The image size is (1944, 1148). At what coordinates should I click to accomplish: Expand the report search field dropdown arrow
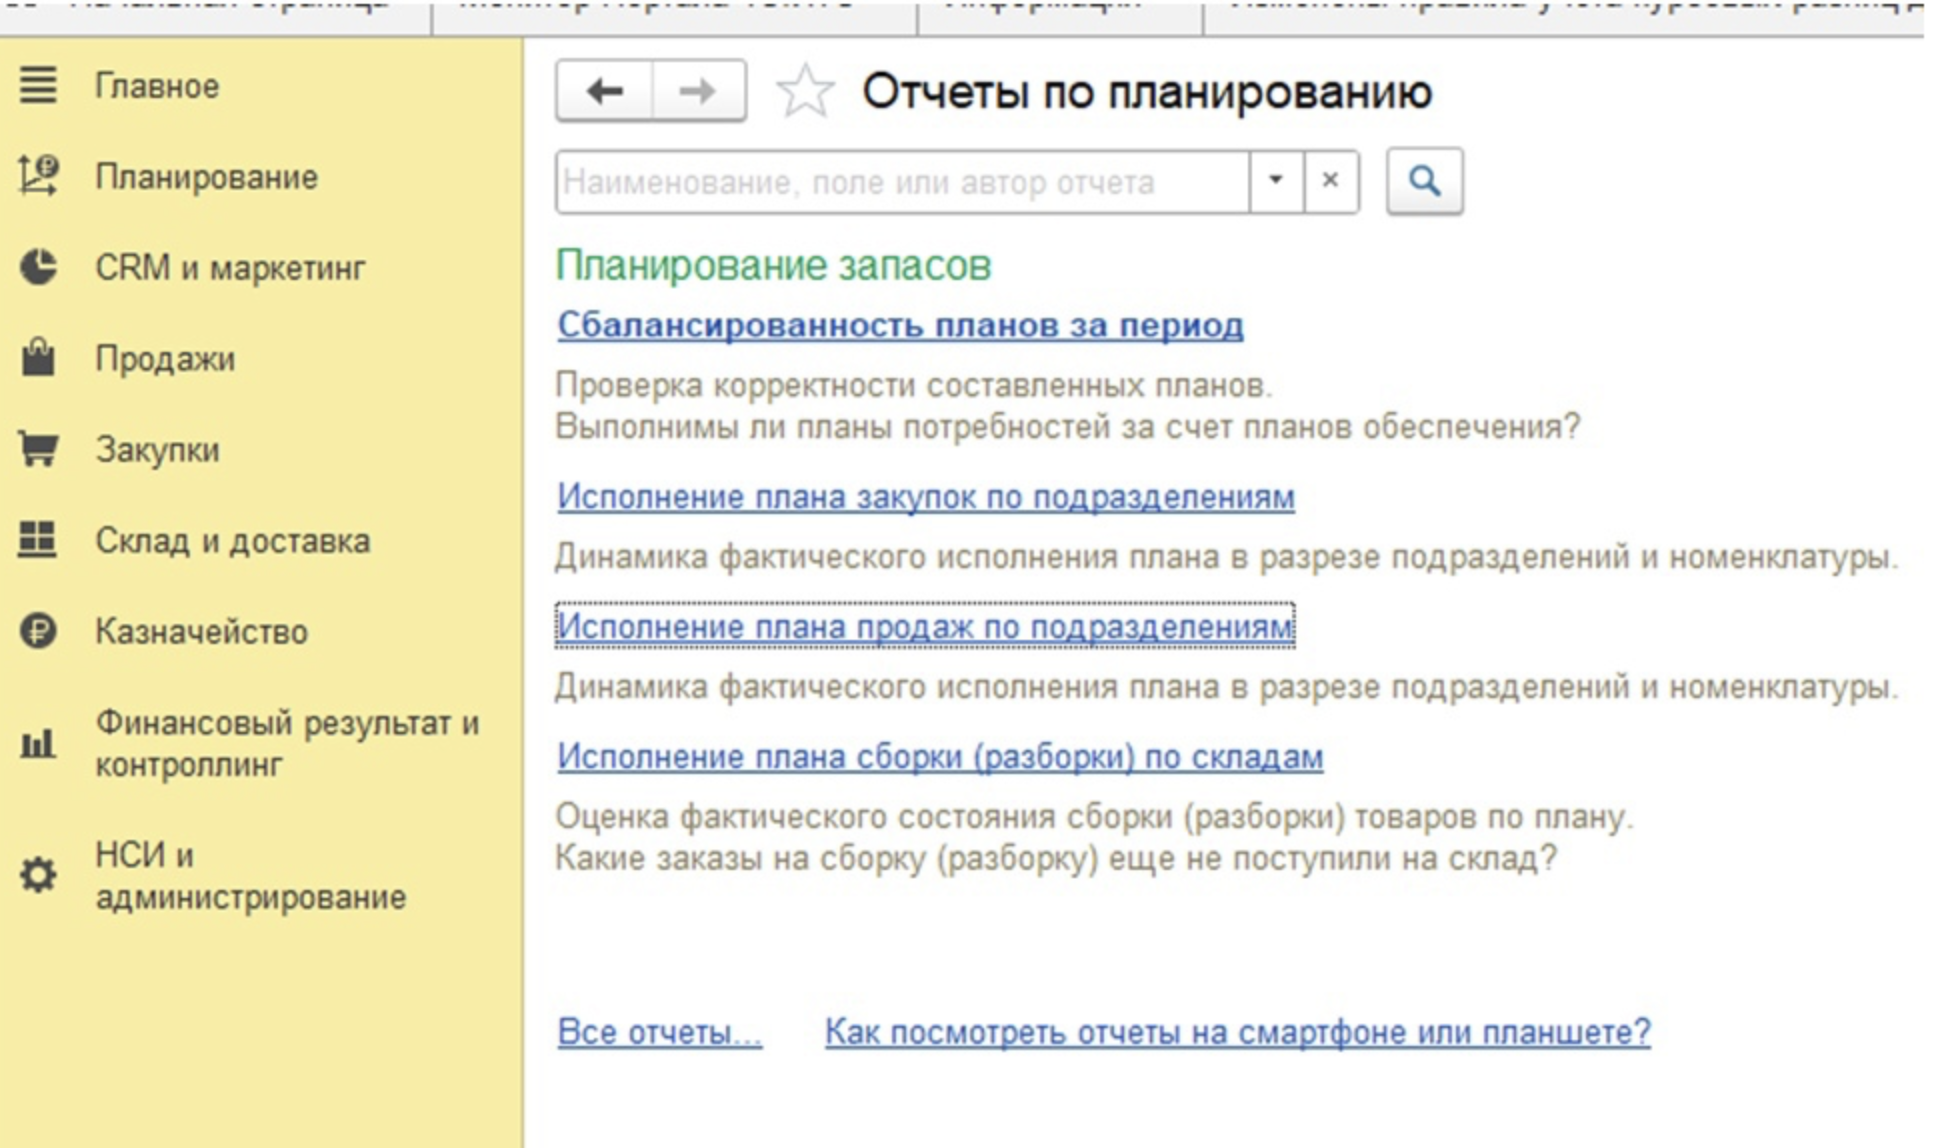[1275, 181]
